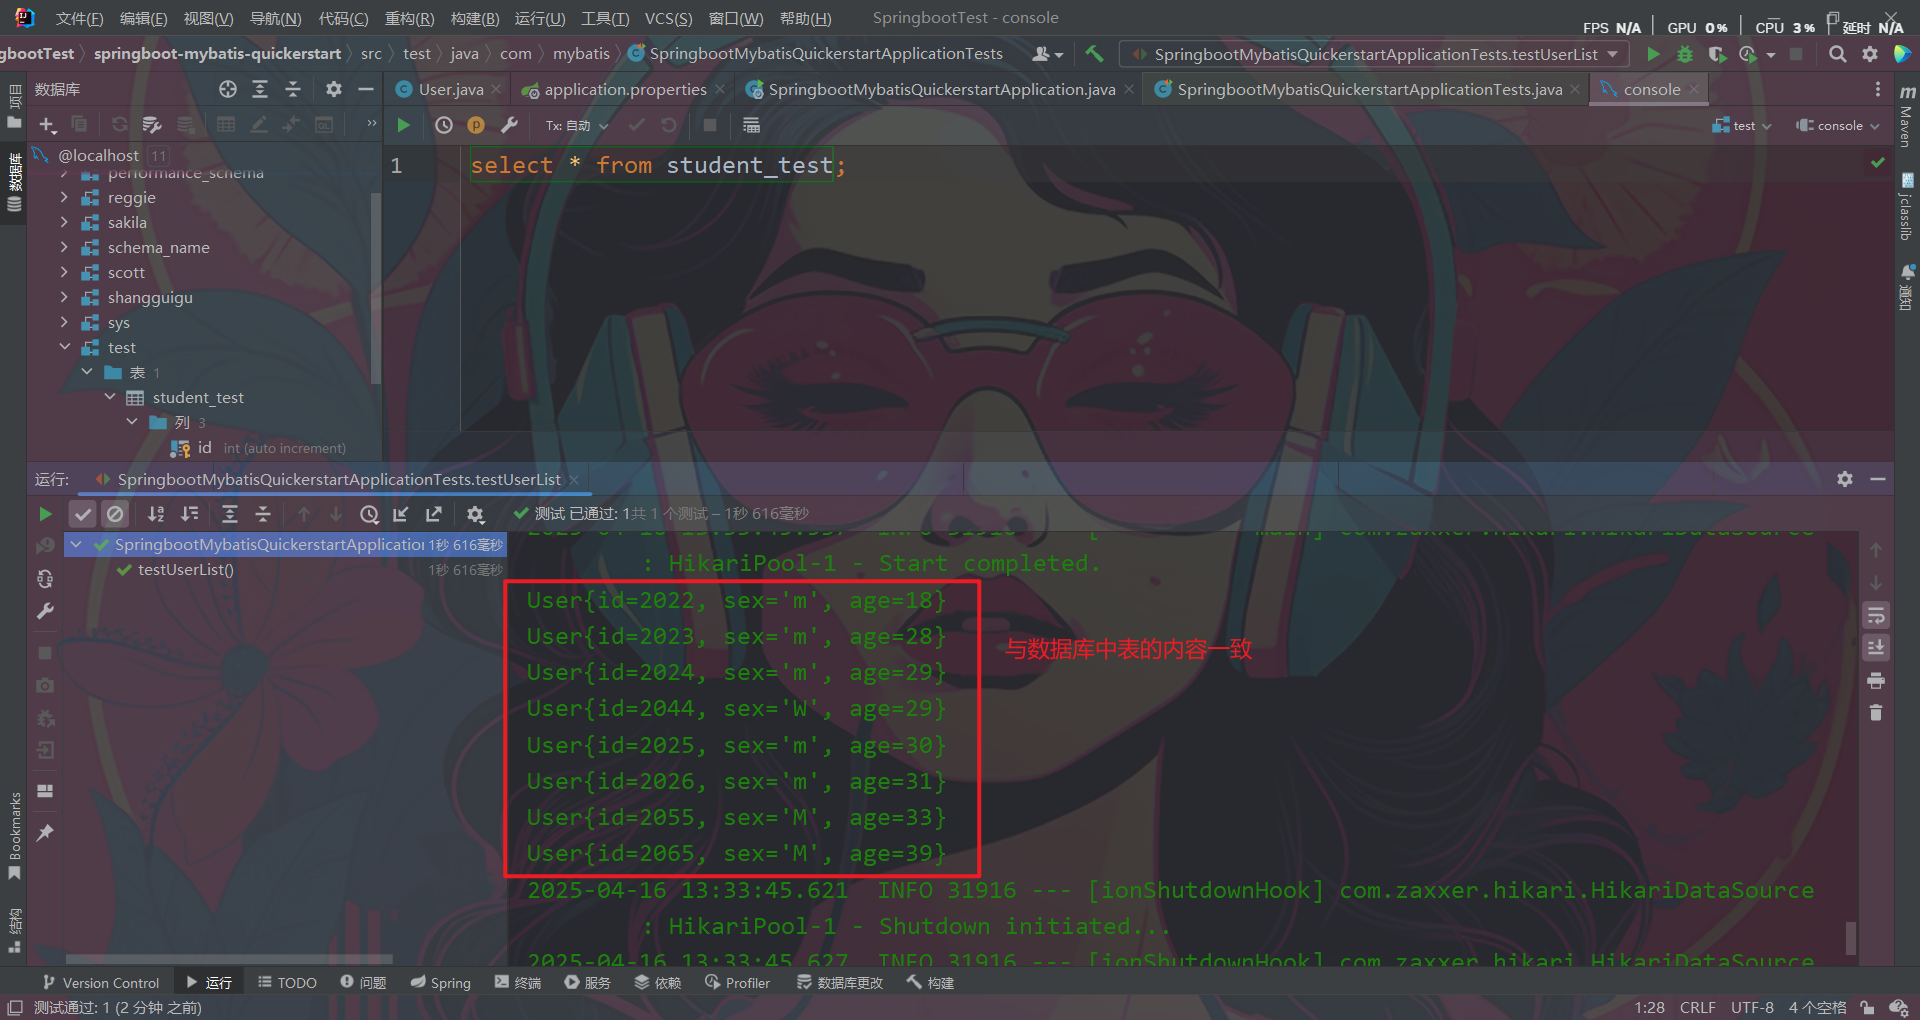Open the VCS(S) menu
Image resolution: width=1920 pixels, height=1020 pixels.
[x=668, y=18]
